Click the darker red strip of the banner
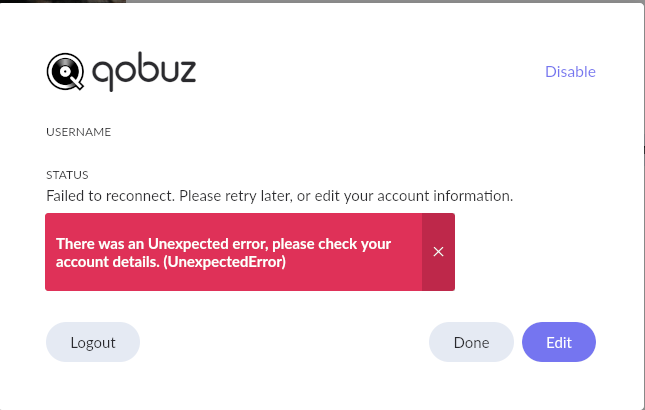 pos(438,252)
